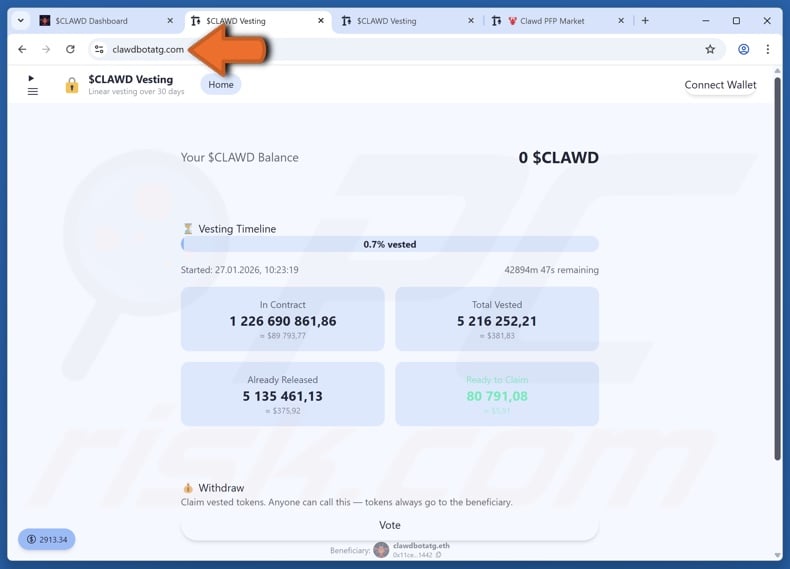Viewport: 790px width, 569px height.
Task: Open the tab search dropdown arrow
Action: click(21, 21)
